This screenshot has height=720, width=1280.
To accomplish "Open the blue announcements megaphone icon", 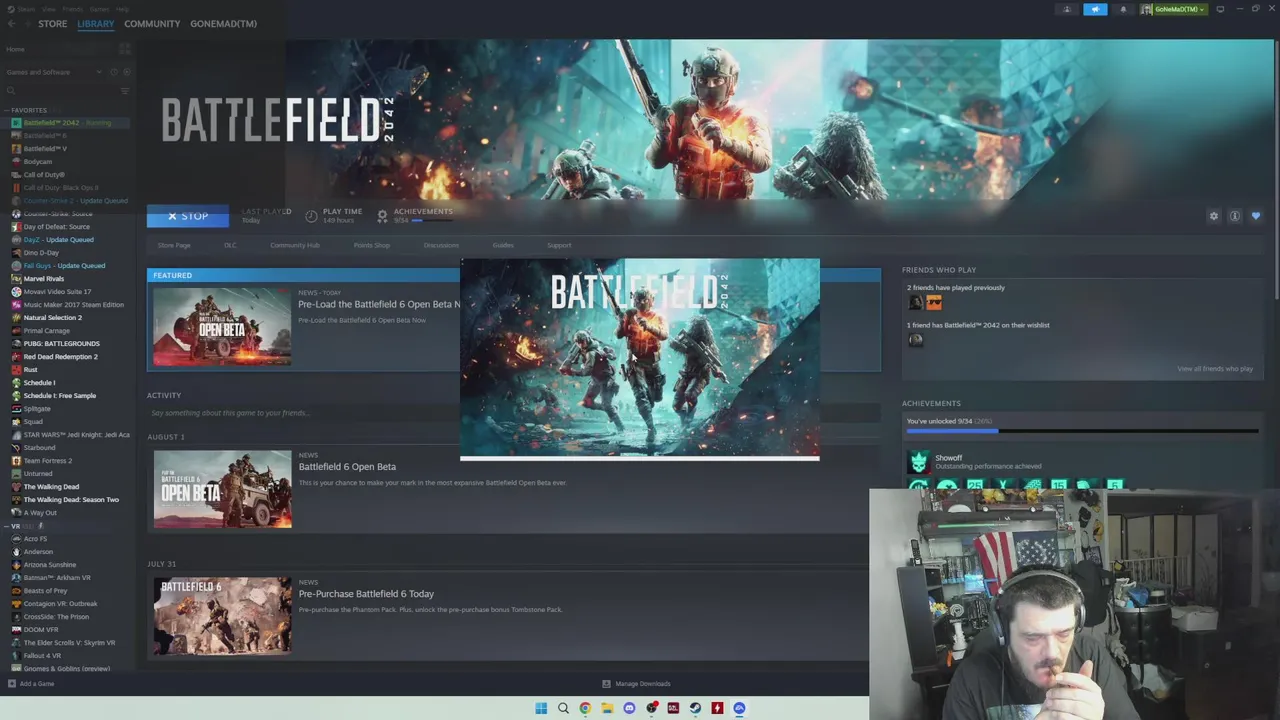I will coord(1095,9).
